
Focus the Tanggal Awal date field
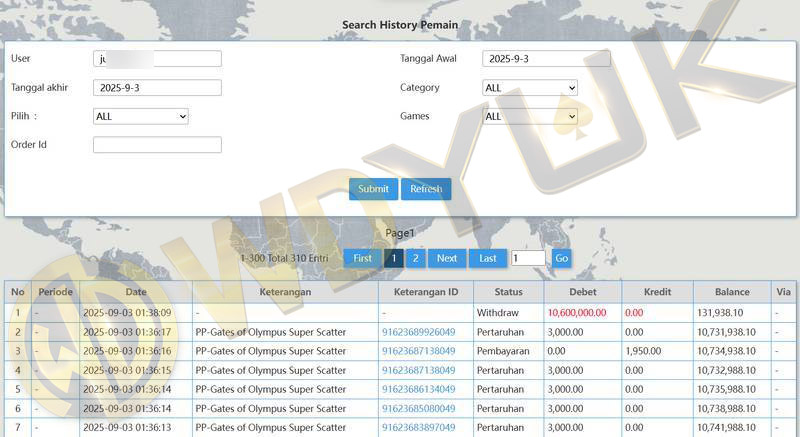(x=546, y=59)
